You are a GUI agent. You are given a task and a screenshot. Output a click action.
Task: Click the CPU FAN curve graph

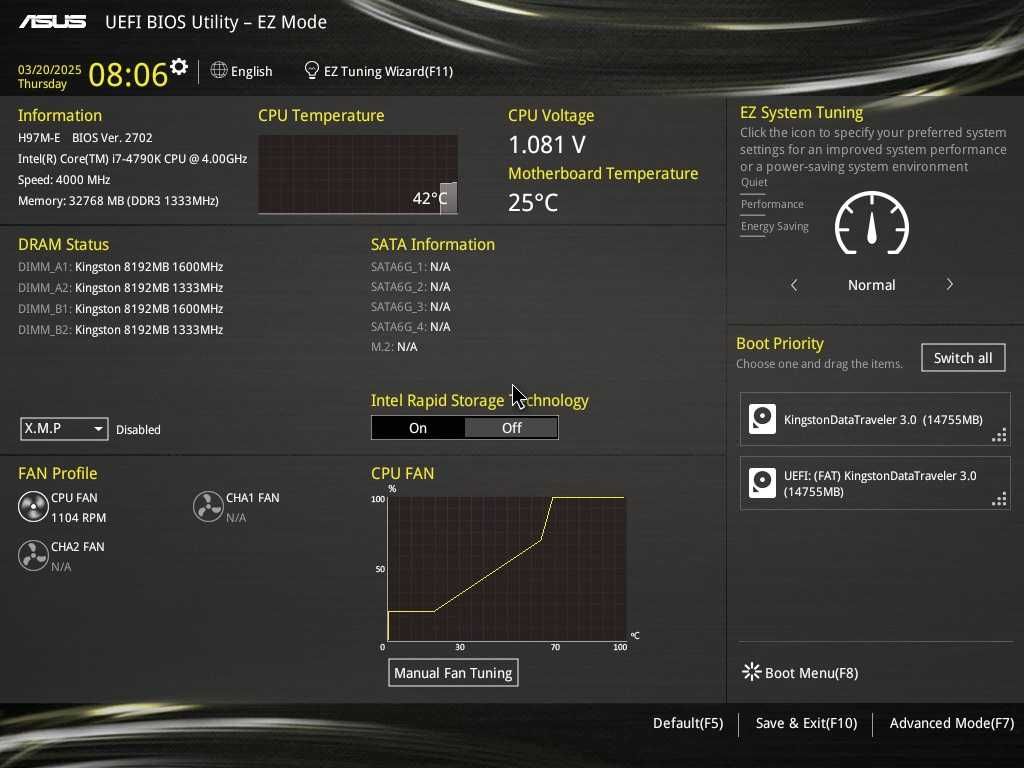[506, 568]
